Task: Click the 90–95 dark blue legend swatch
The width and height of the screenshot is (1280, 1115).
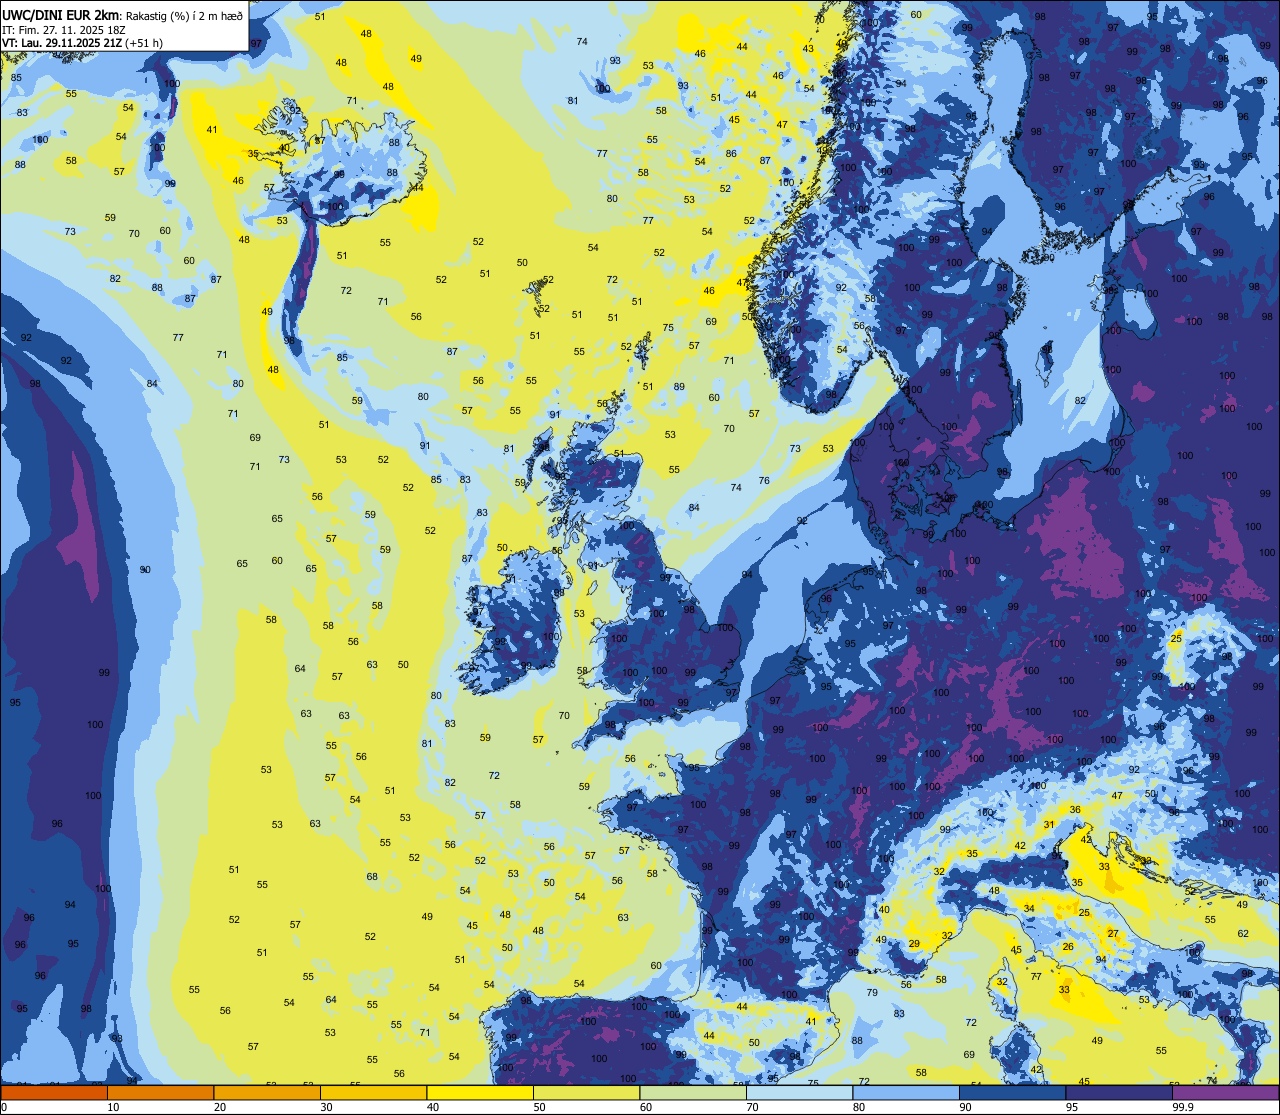Action: [x=1012, y=1092]
